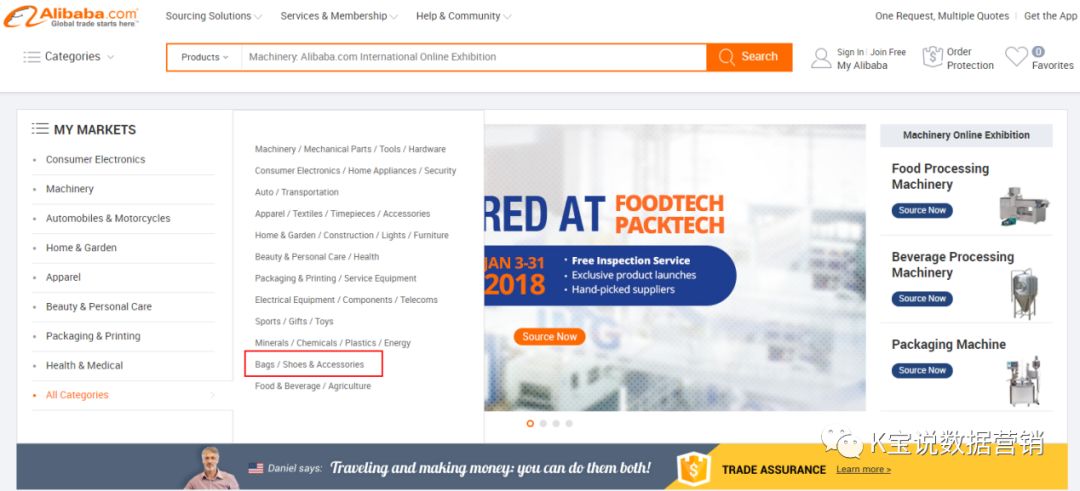
Task: Select the first orange carousel dot
Action: click(x=530, y=423)
